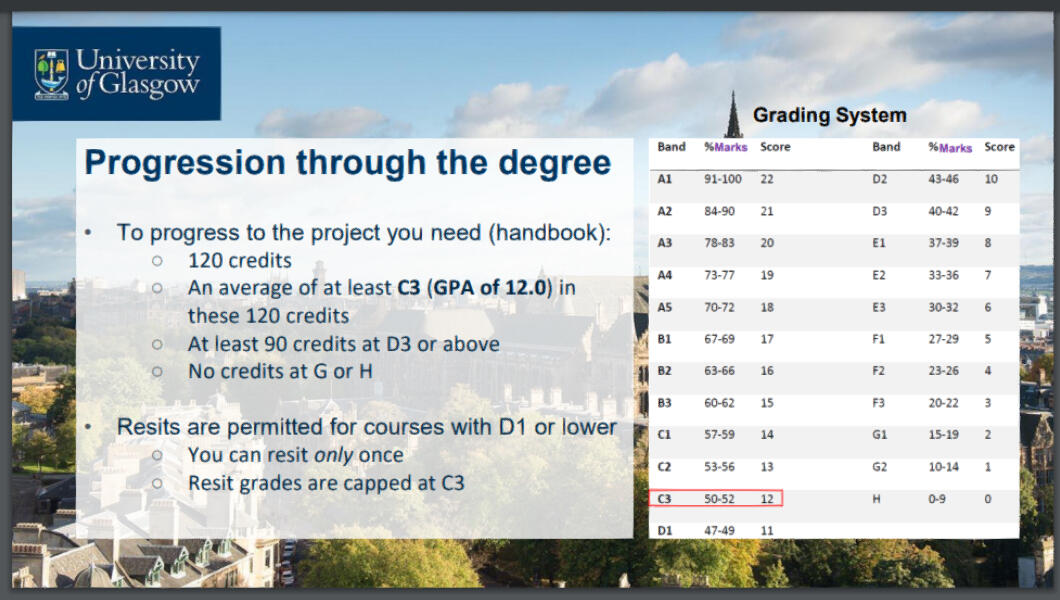1060x600 pixels.
Task: Select the 'No credits at G or H' bullet
Action: pyautogui.click(x=280, y=371)
